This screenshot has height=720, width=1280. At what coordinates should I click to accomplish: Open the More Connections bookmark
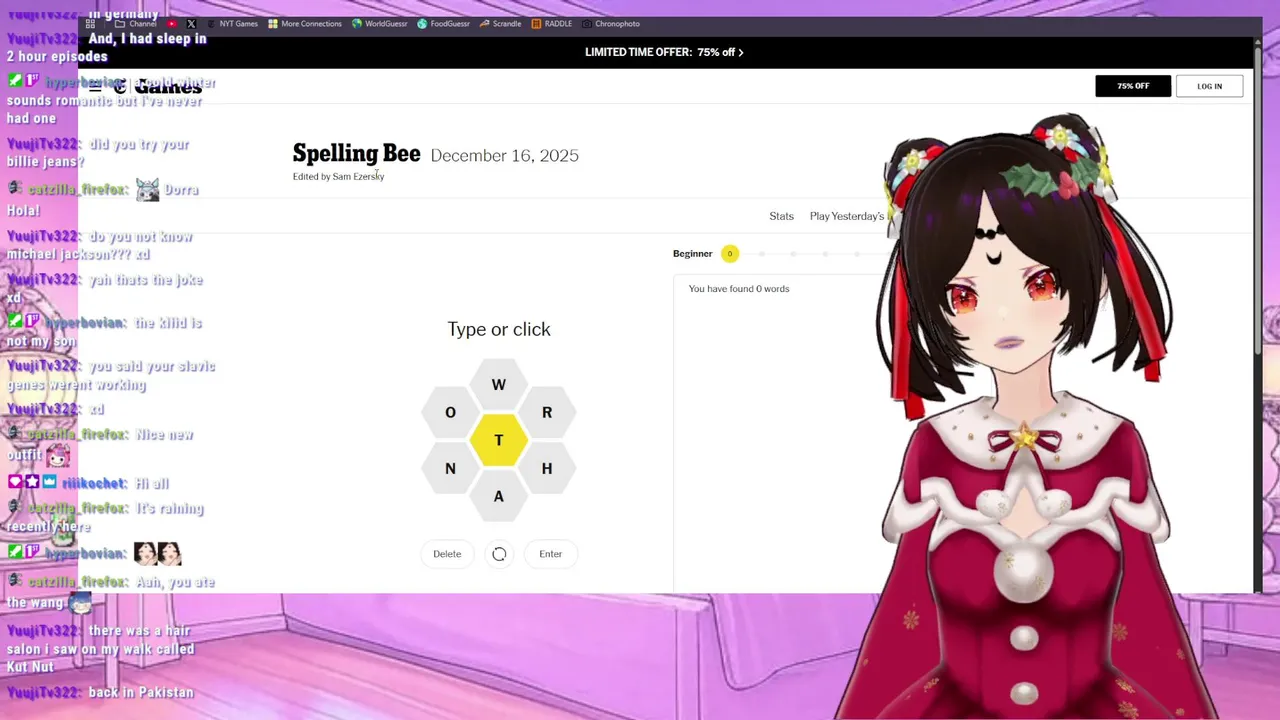(x=304, y=23)
